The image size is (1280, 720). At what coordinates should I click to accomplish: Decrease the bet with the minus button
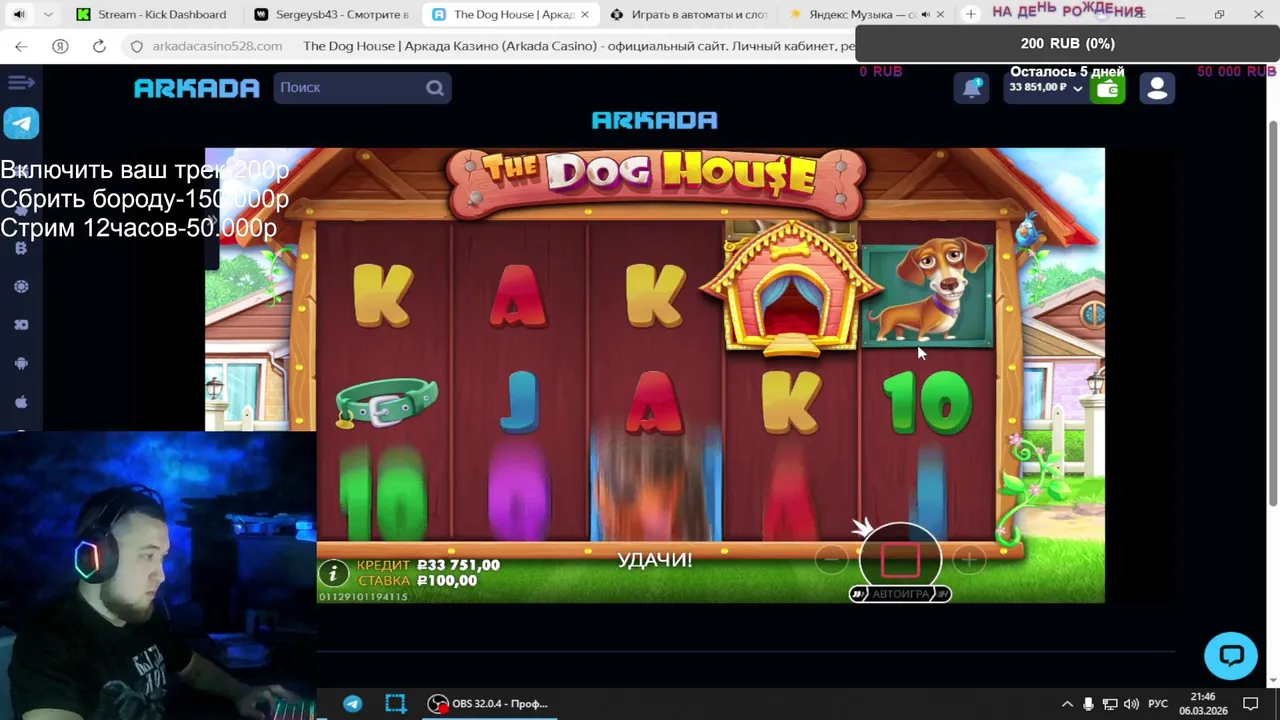coord(831,560)
